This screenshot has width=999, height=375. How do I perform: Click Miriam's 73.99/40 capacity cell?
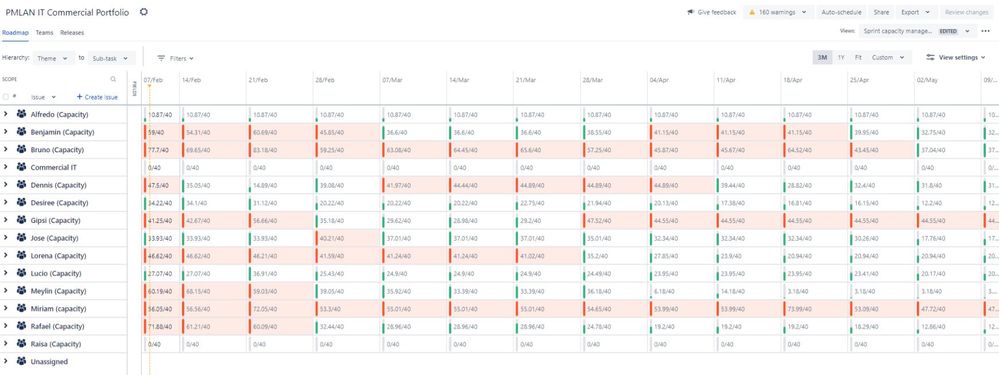[x=814, y=308]
